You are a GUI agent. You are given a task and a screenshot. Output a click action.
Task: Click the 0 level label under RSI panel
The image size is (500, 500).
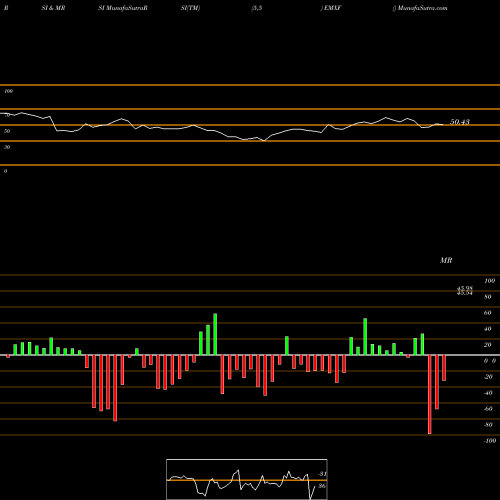(x=5, y=171)
